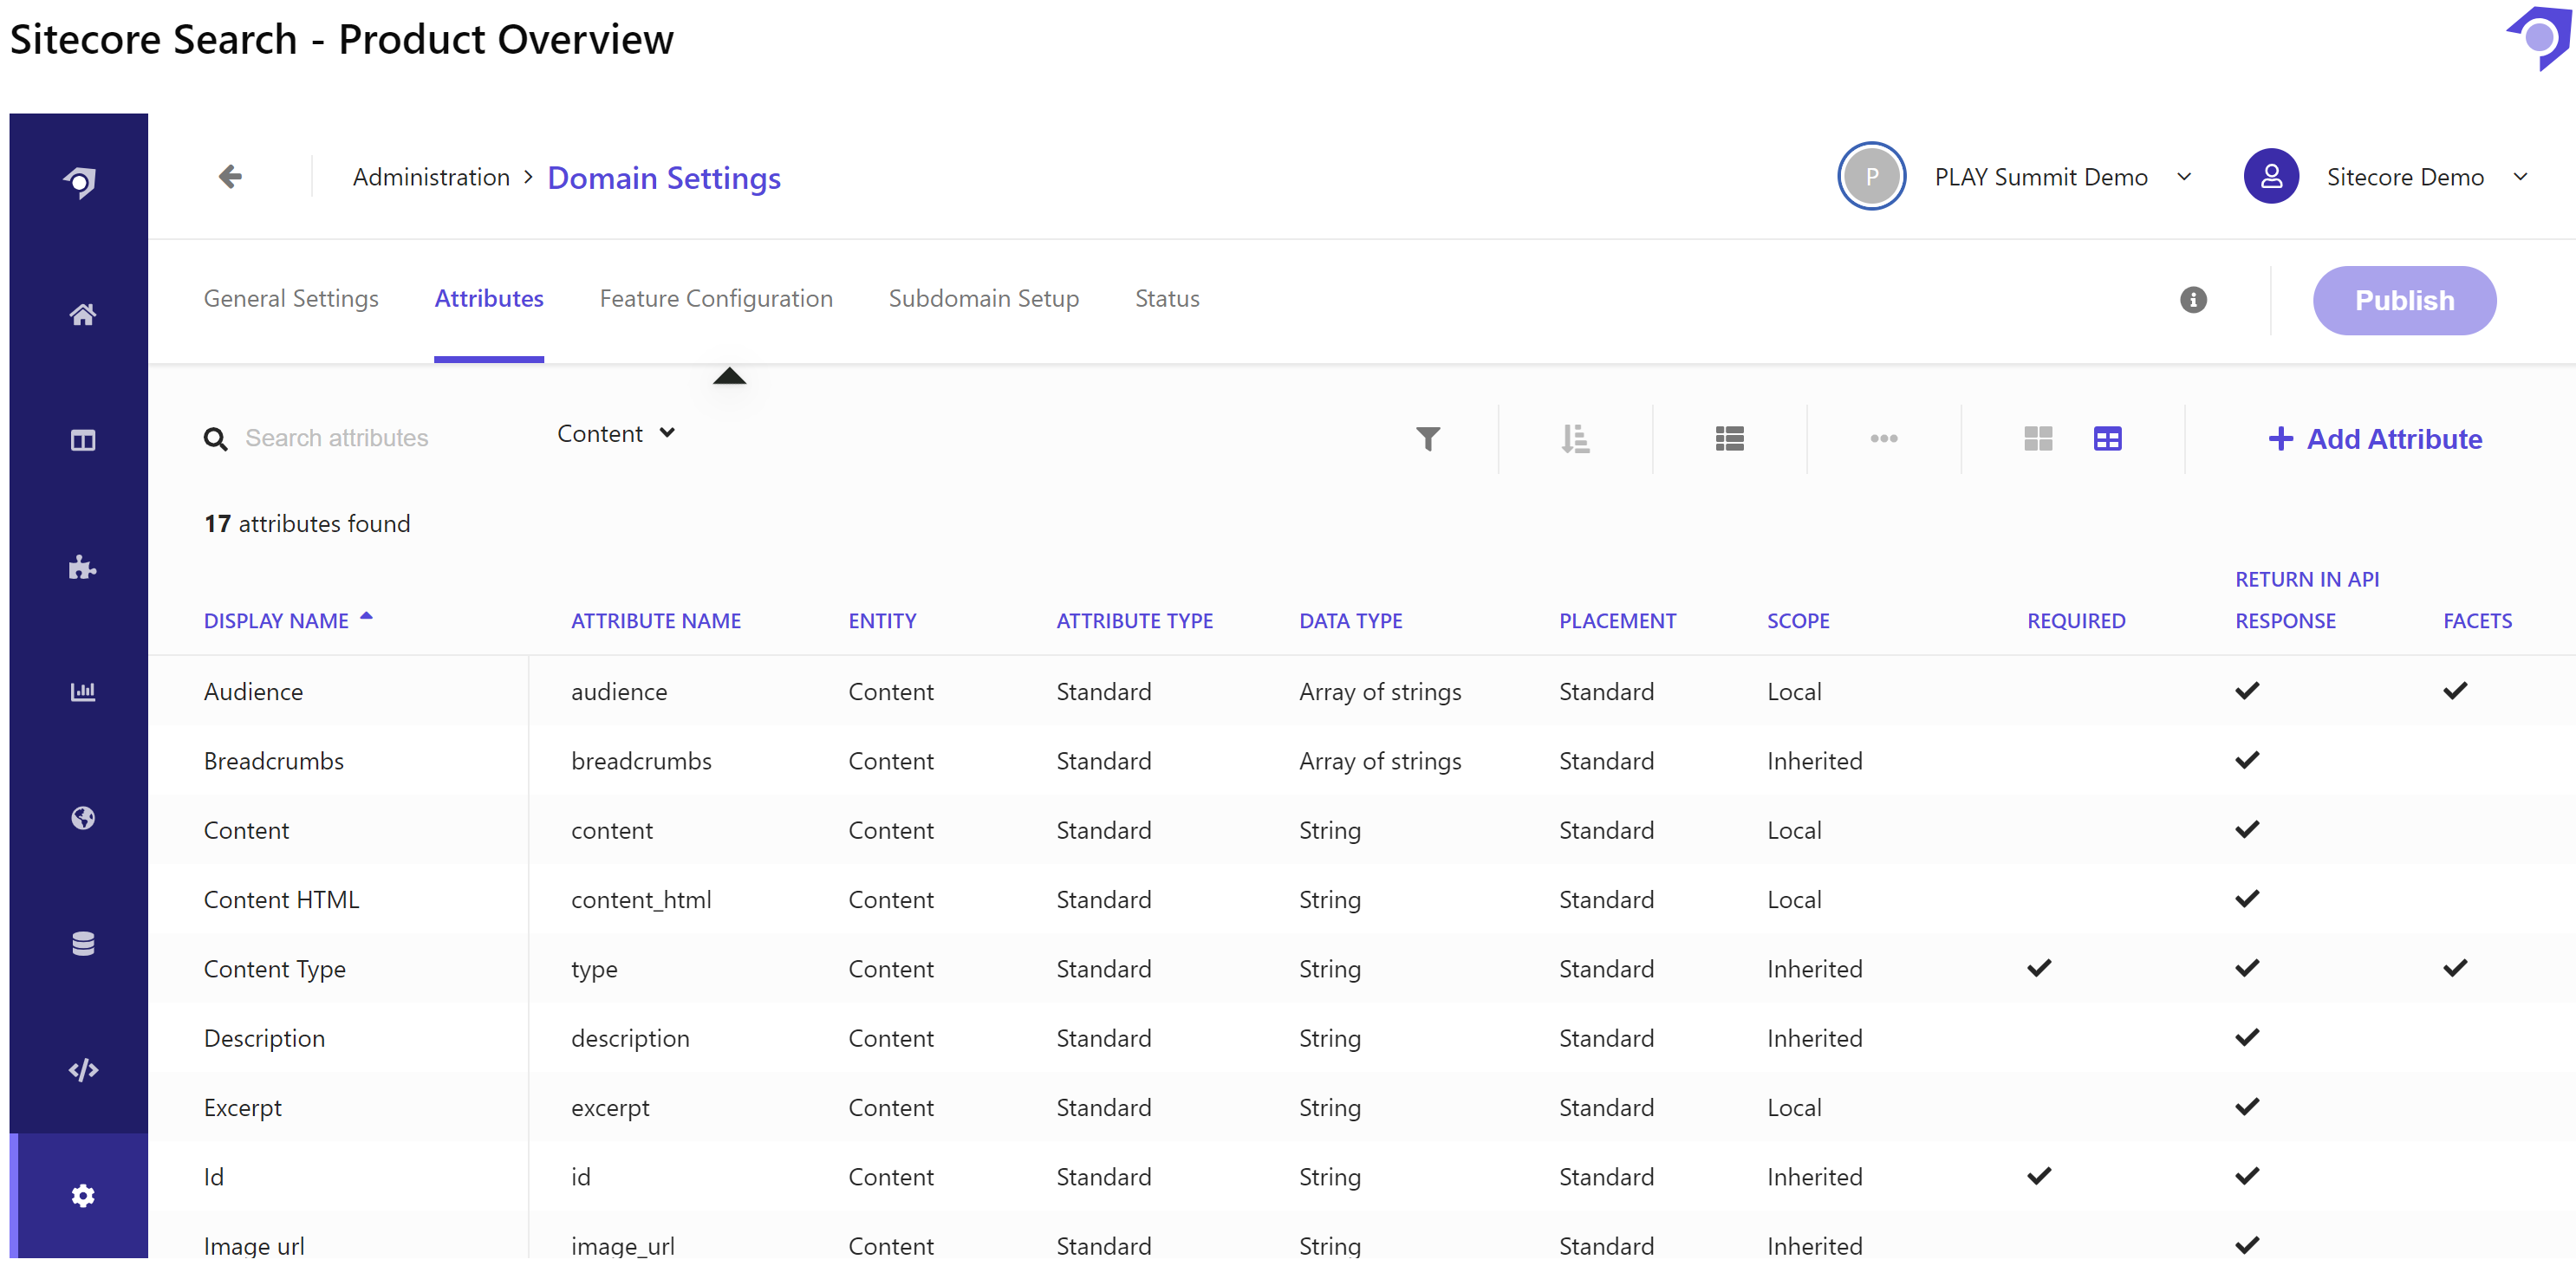This screenshot has width=2576, height=1266.
Task: Open the three-dots more options
Action: (1883, 438)
